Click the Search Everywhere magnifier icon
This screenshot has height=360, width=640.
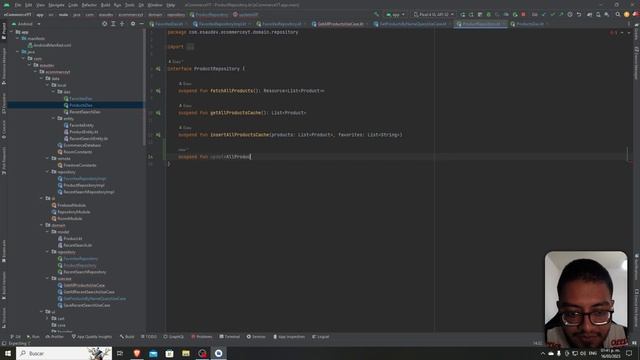(618, 14)
